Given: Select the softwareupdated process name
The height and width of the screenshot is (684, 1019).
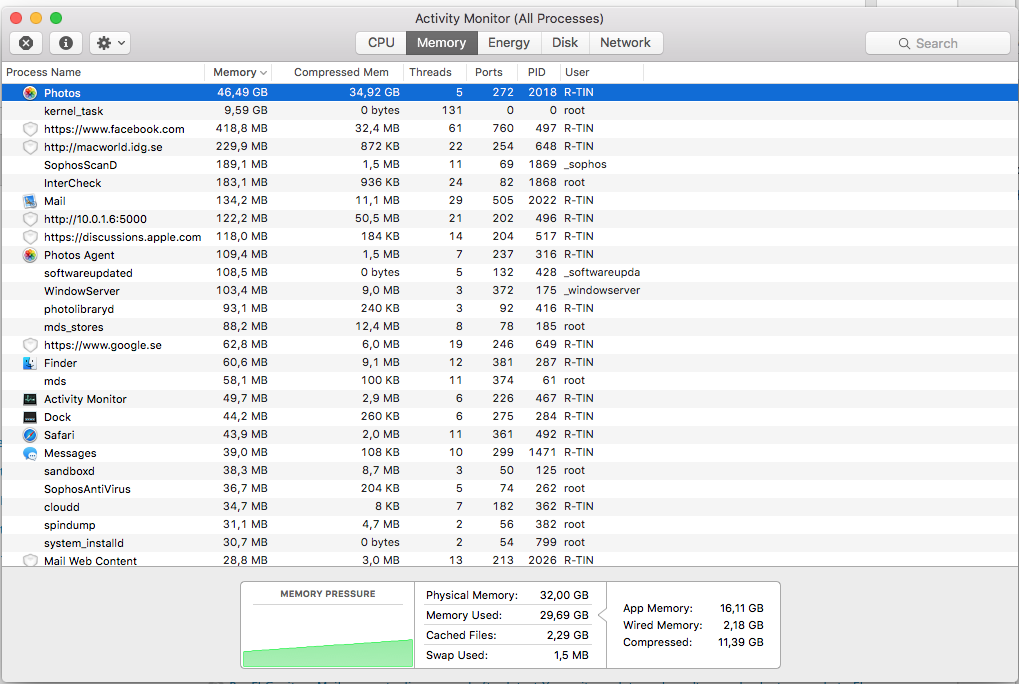Looking at the screenshot, I should coord(88,273).
